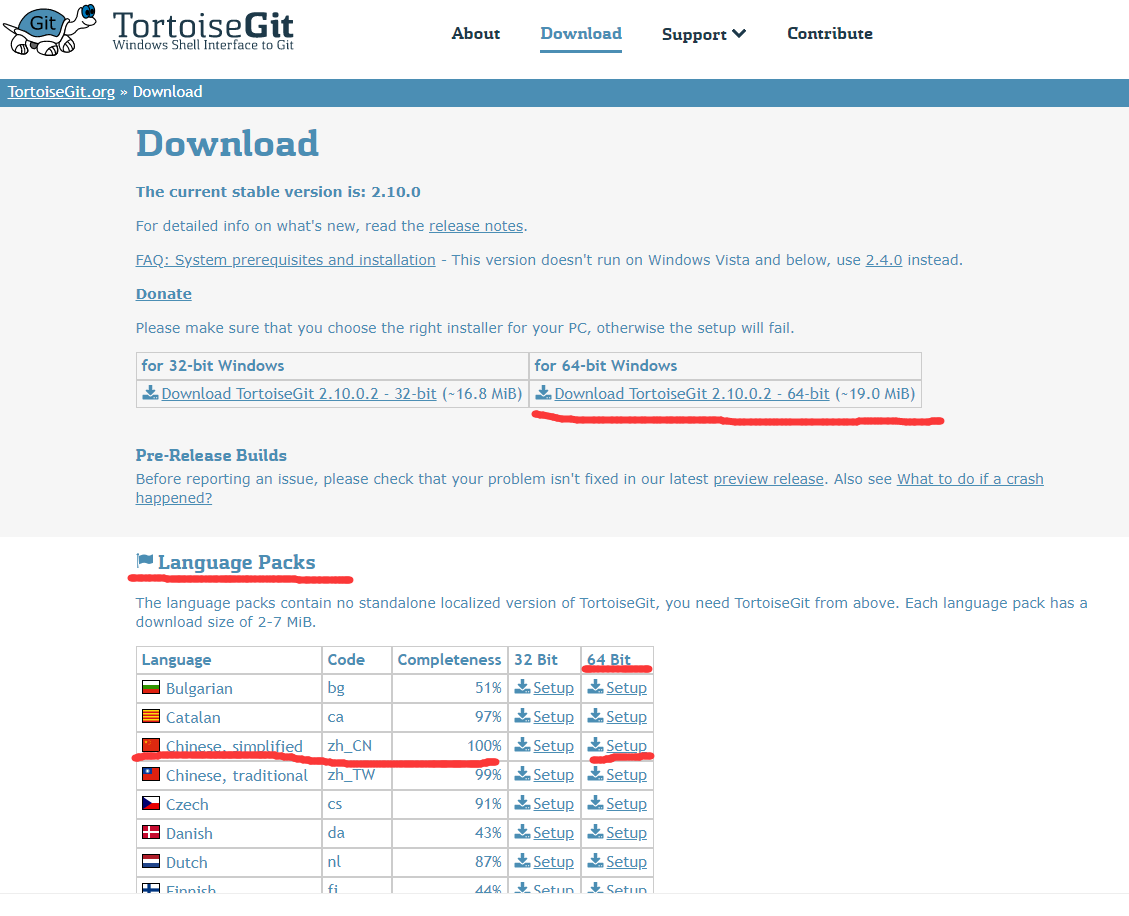Click the '43%' completeness value
Image resolution: width=1129 pixels, height=916 pixels.
tap(488, 833)
